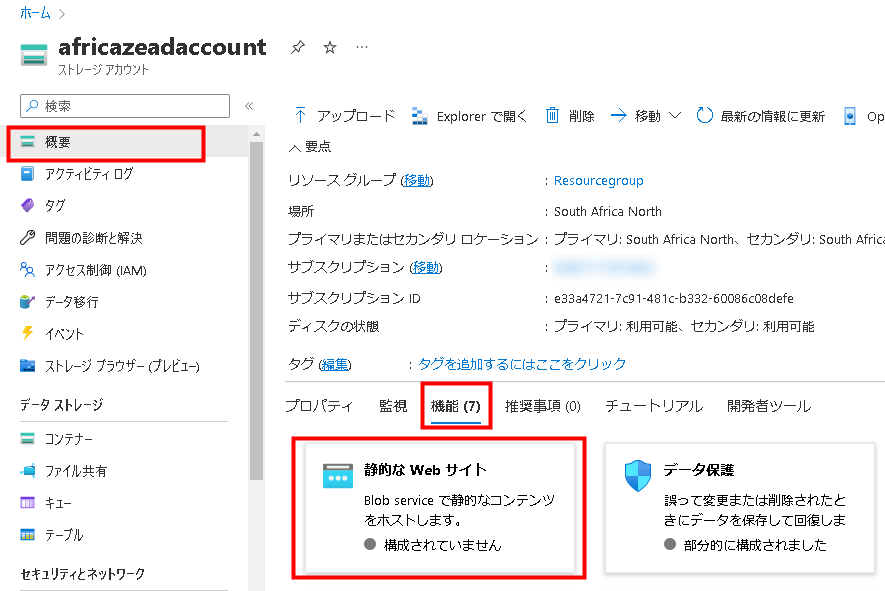Image resolution: width=885 pixels, height=591 pixels.
Task: Click the アクティビティ ログ icon
Action: point(27,173)
